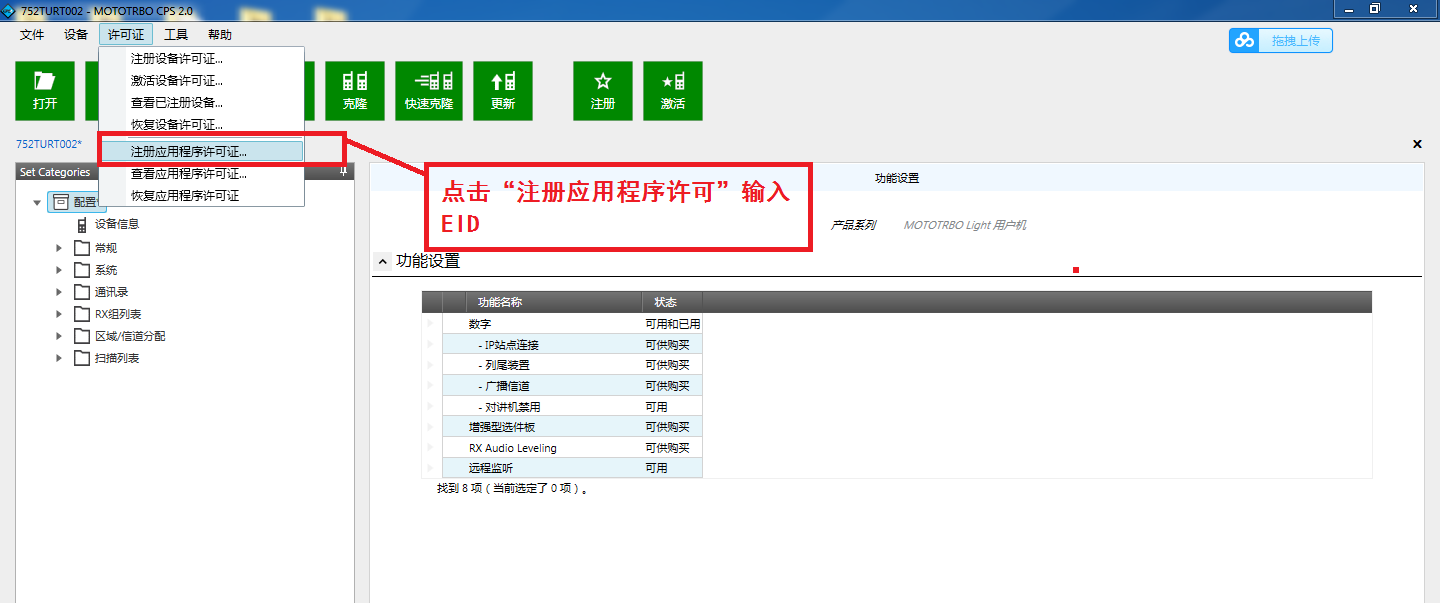The image size is (1440, 603).
Task: Expand the 常规 folder node
Action: click(59, 248)
